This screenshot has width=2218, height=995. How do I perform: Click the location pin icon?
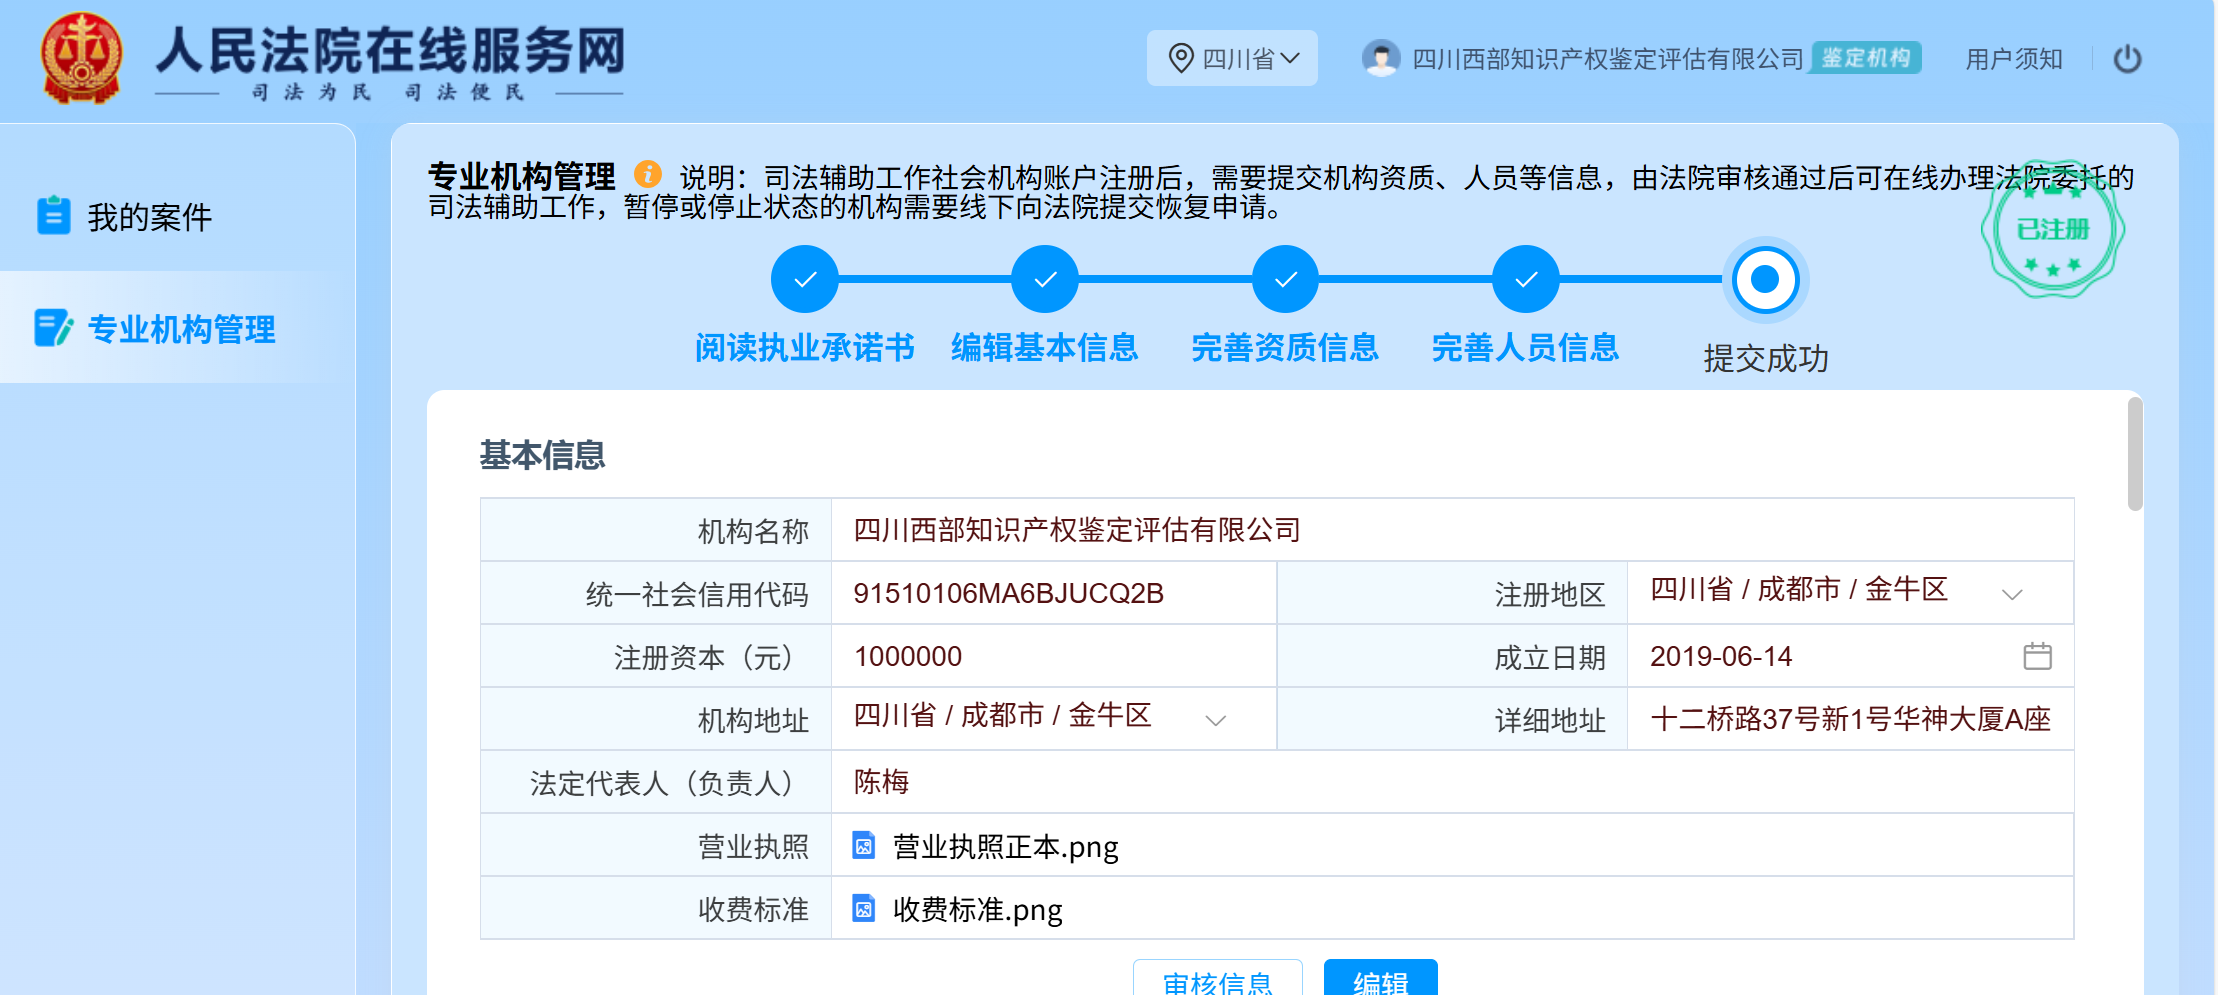click(1181, 58)
